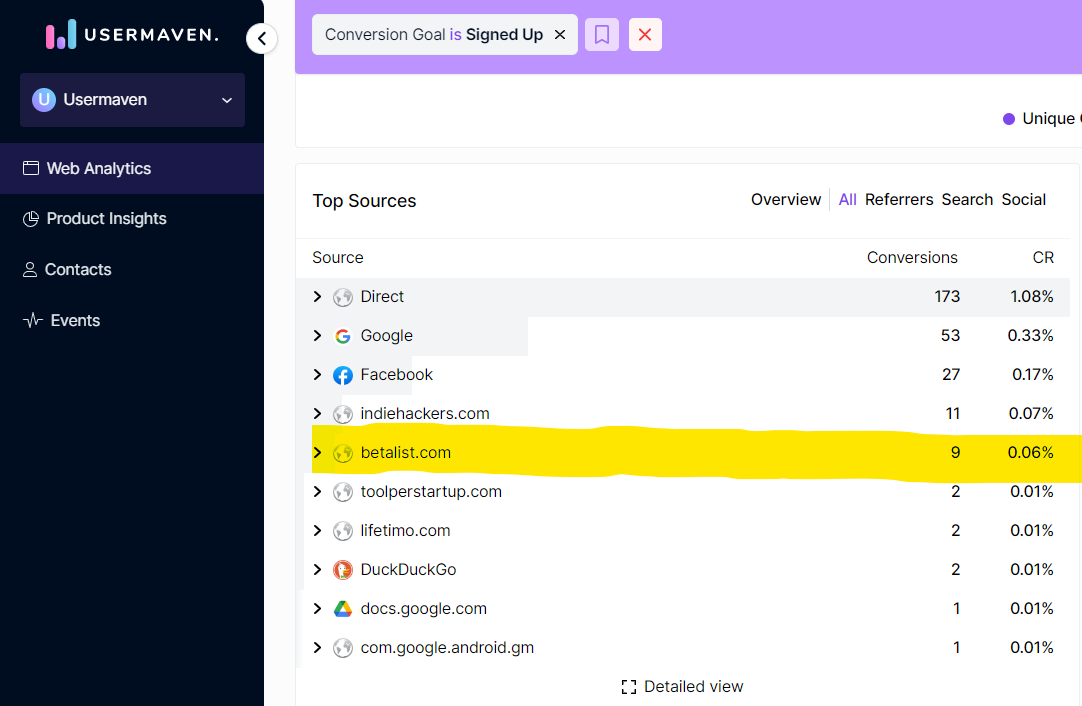The width and height of the screenshot is (1082, 706).
Task: Select the betalist.com conversion rate 0.06%
Action: tap(1030, 453)
